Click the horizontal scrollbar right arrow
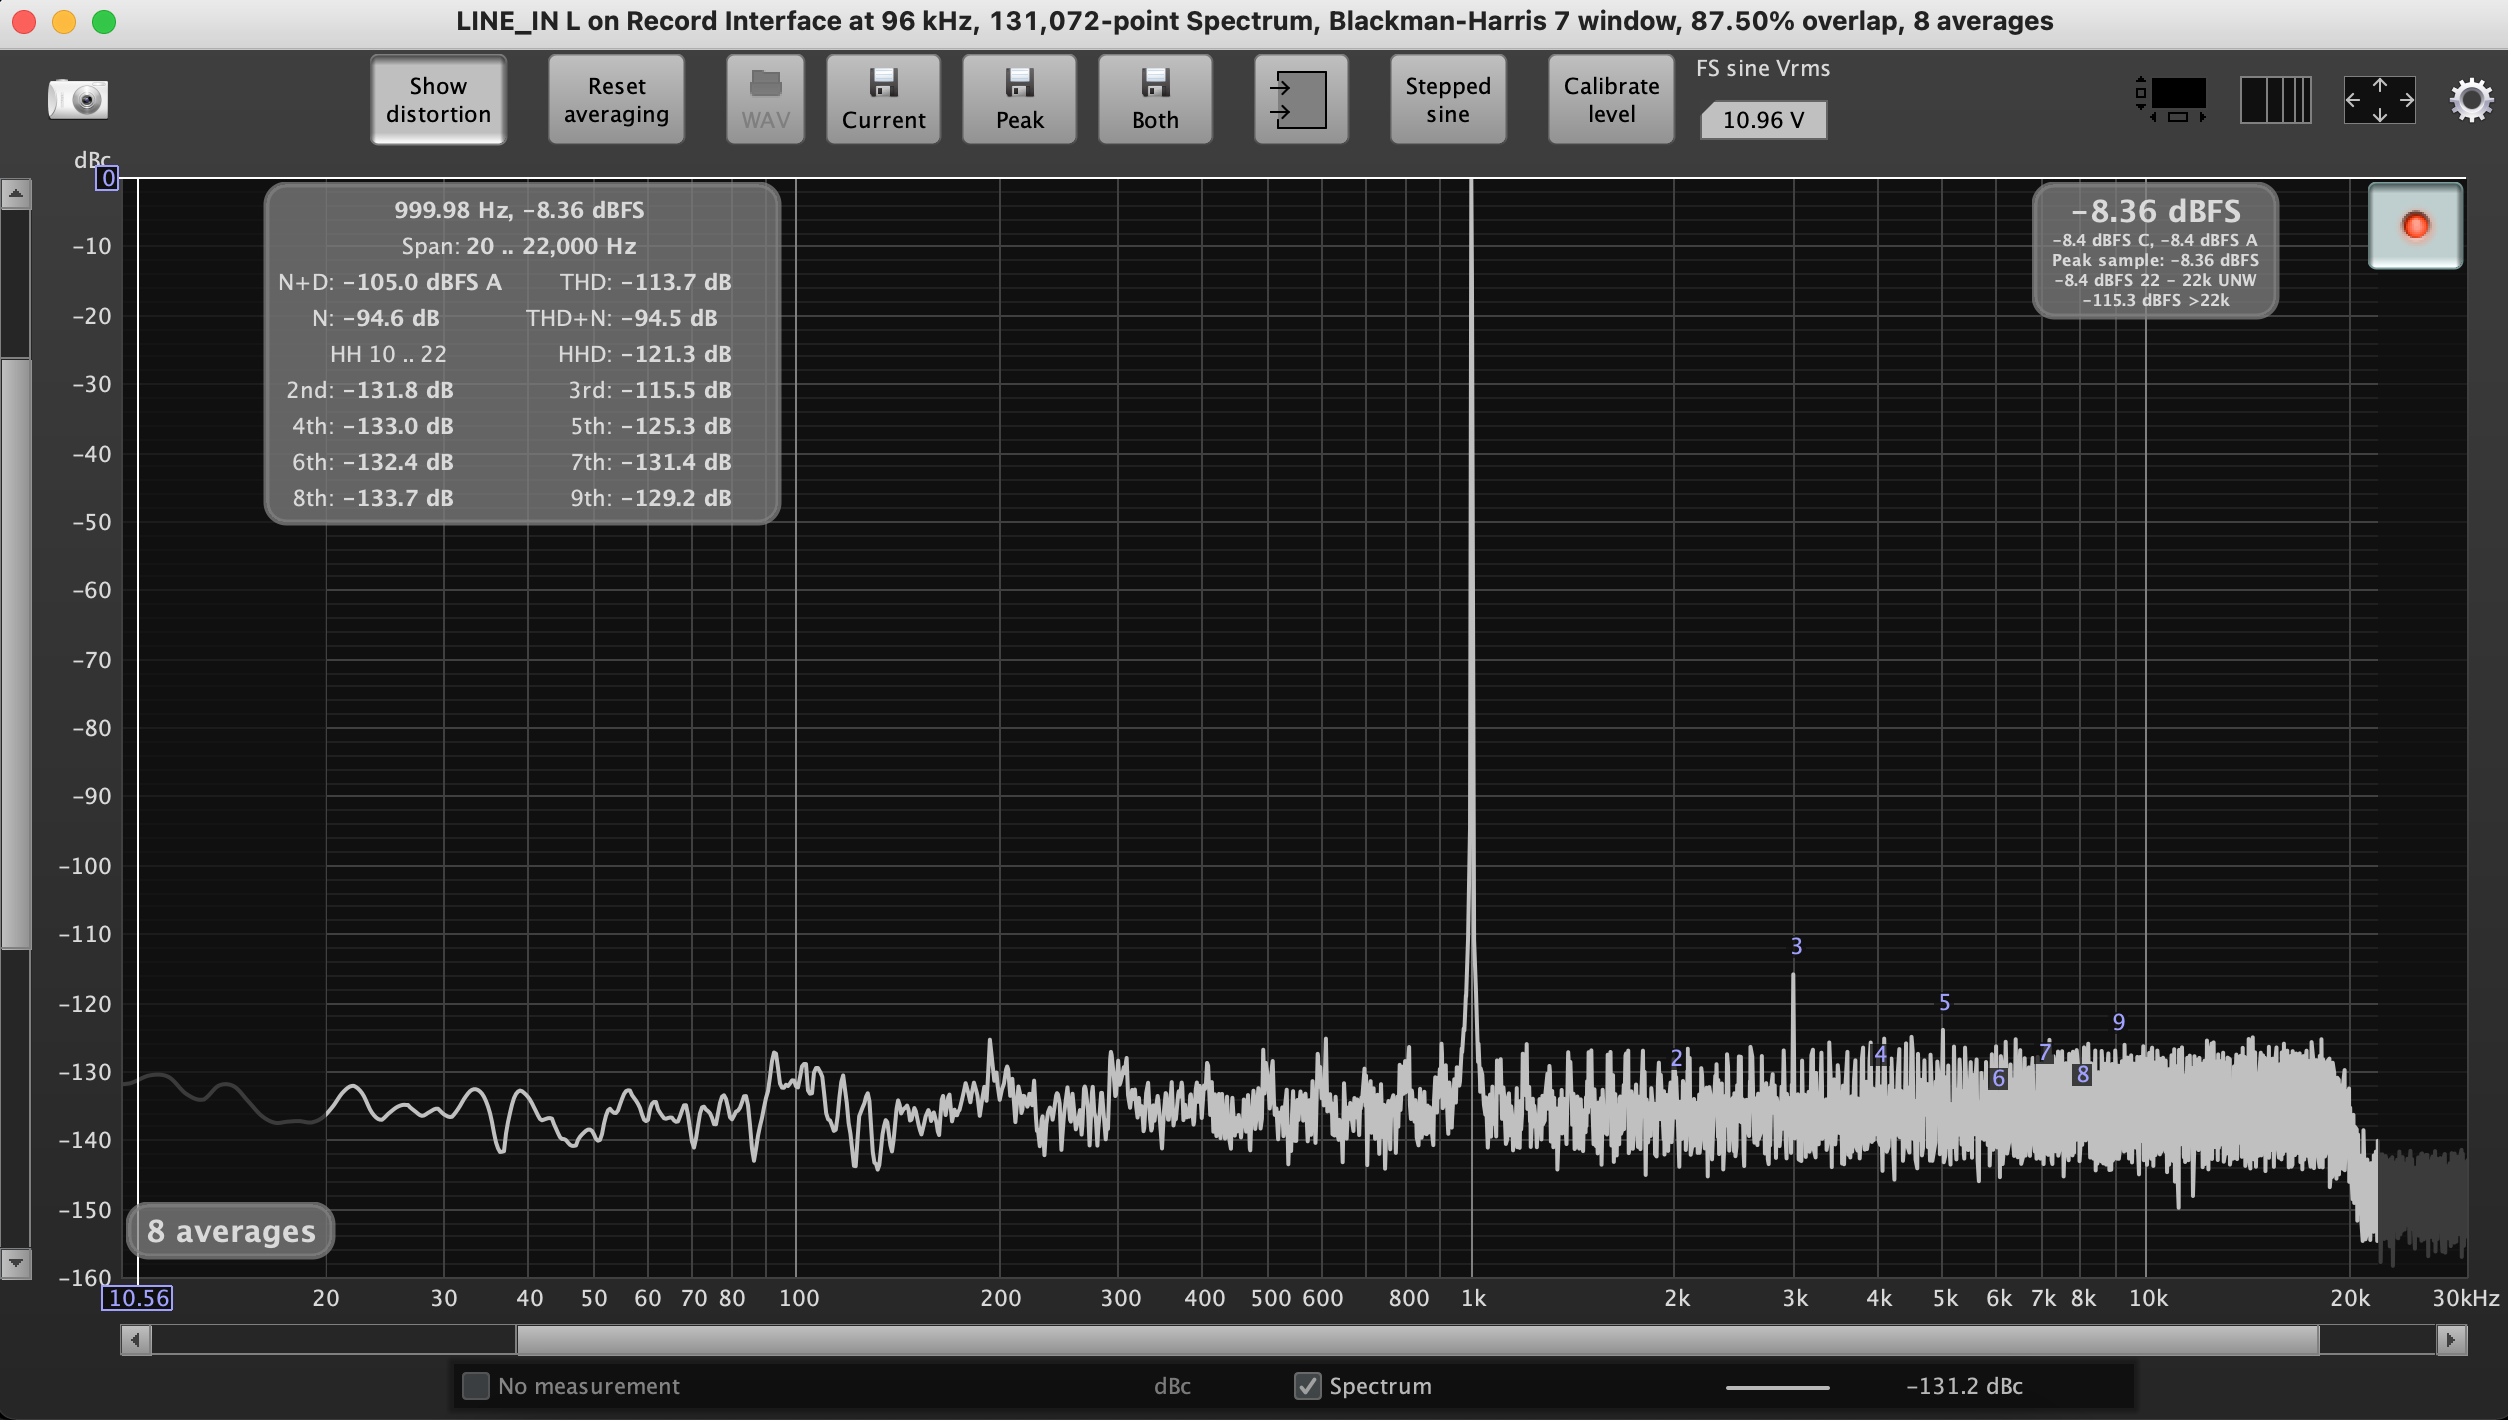This screenshot has width=2508, height=1420. [x=2451, y=1339]
